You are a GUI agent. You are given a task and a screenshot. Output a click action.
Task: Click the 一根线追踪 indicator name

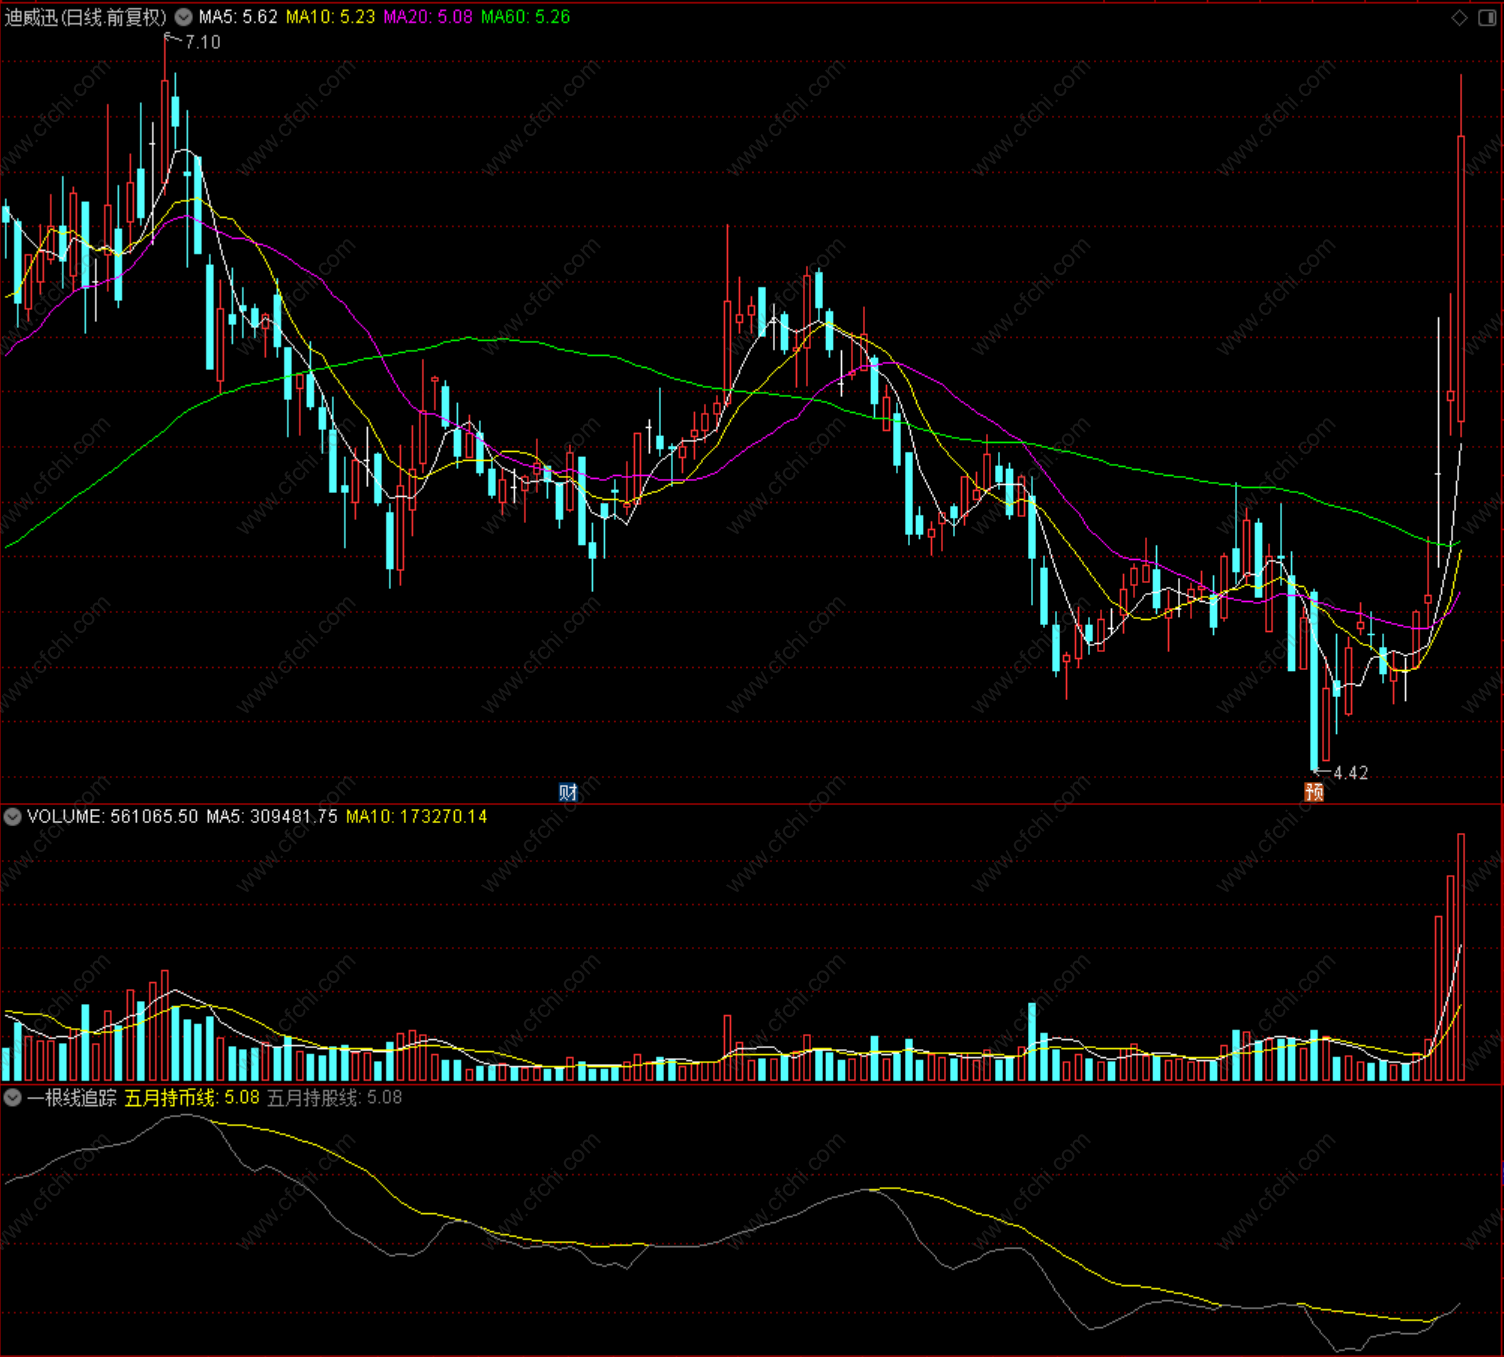(x=72, y=1098)
